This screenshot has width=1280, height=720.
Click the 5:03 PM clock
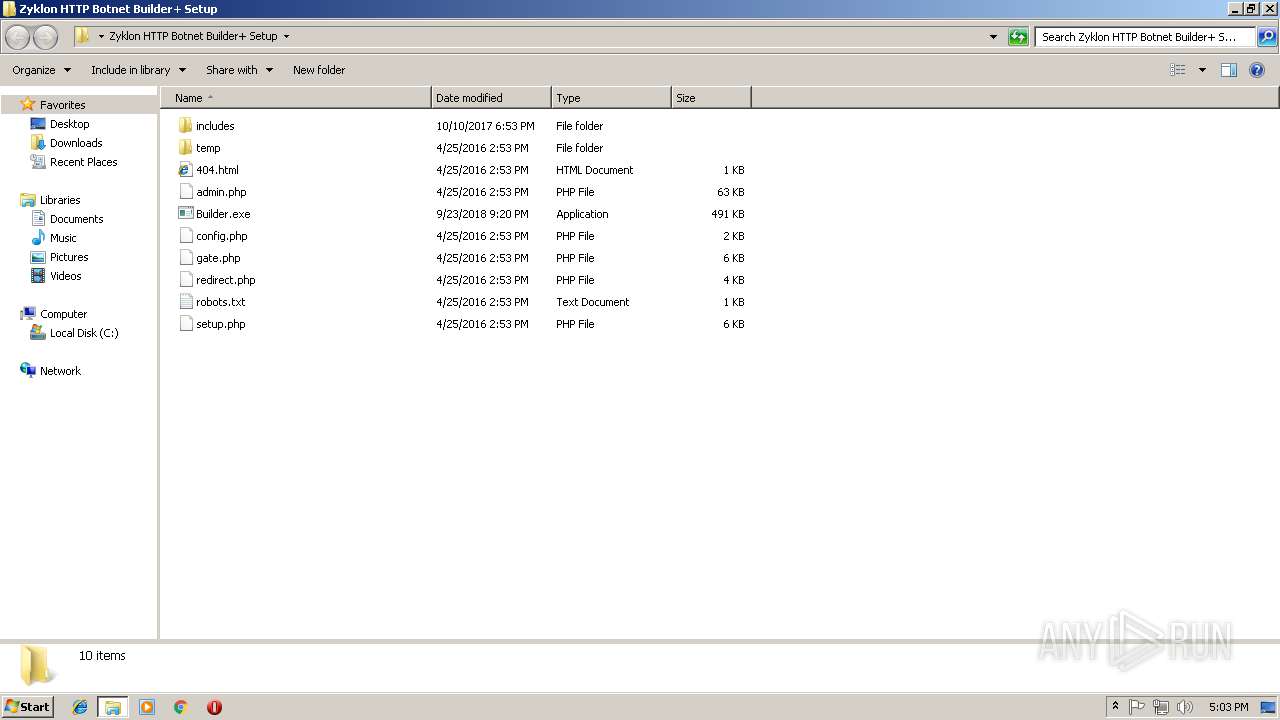pyautogui.click(x=1228, y=707)
